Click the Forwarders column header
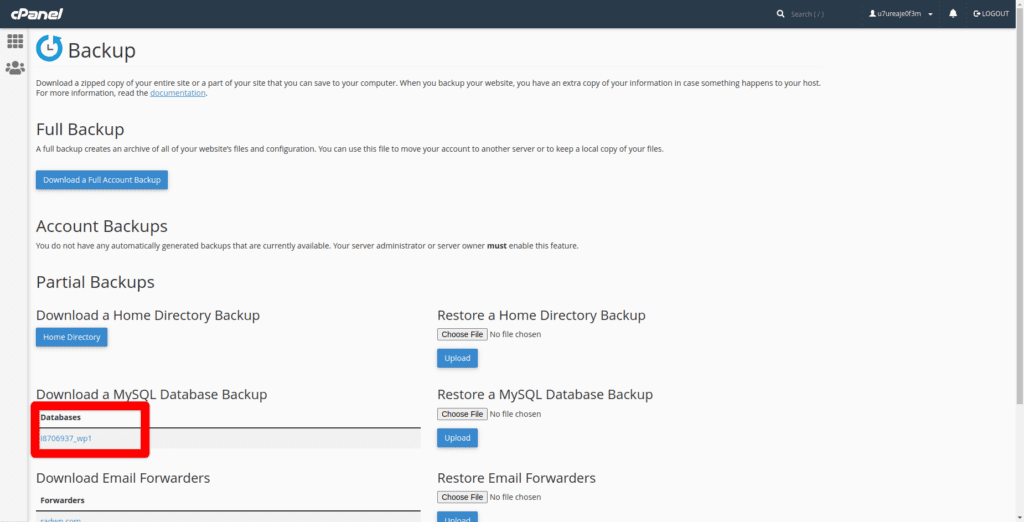The height and width of the screenshot is (522, 1024). (x=62, y=500)
